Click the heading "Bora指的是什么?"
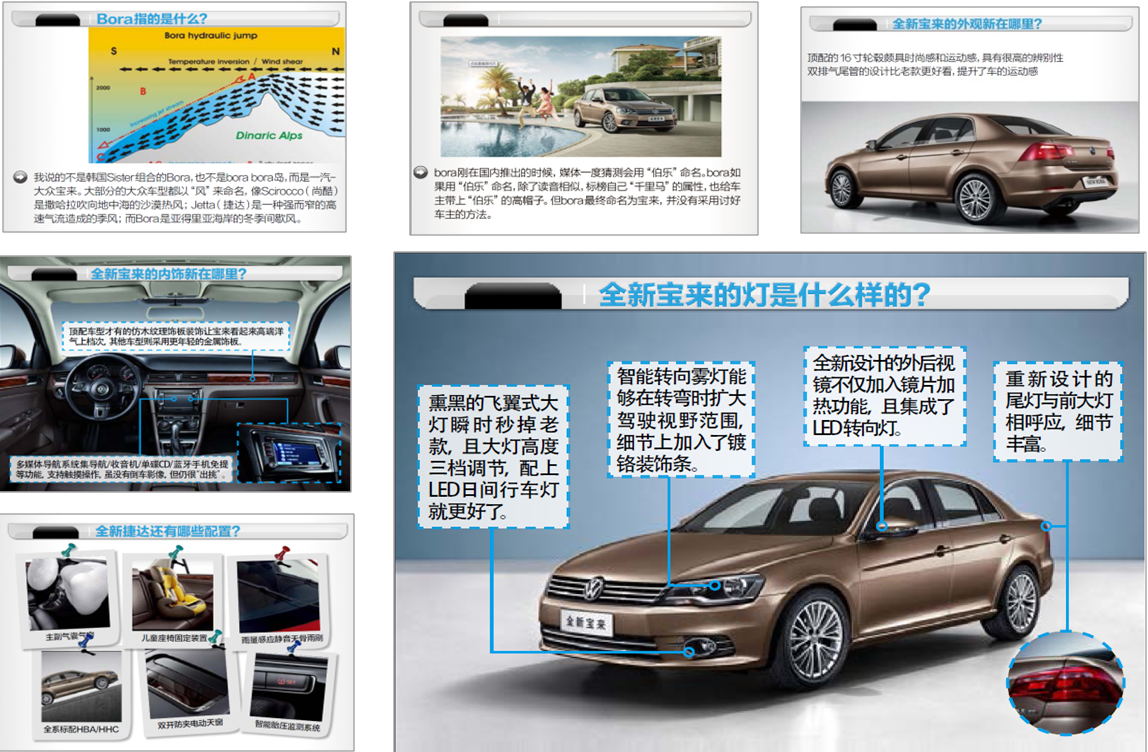Image resolution: width=1148 pixels, height=752 pixels. pyautogui.click(x=152, y=18)
